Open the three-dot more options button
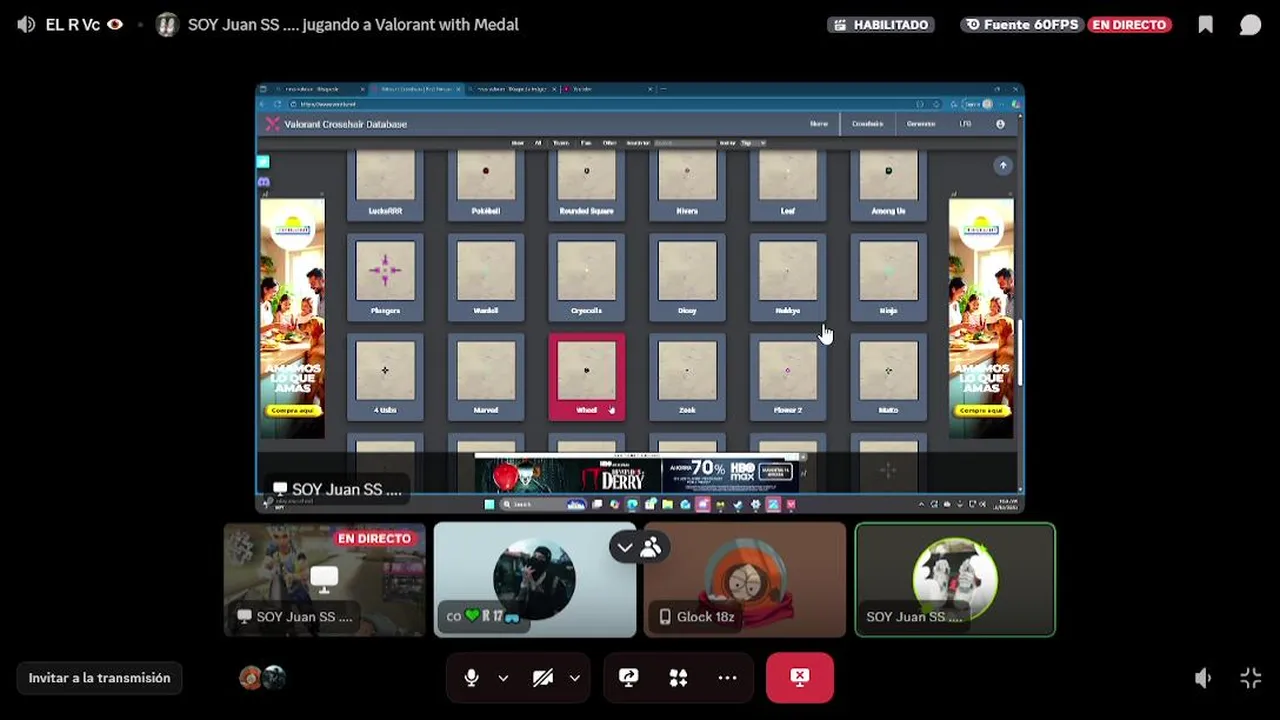This screenshot has width=1280, height=720. 727,678
